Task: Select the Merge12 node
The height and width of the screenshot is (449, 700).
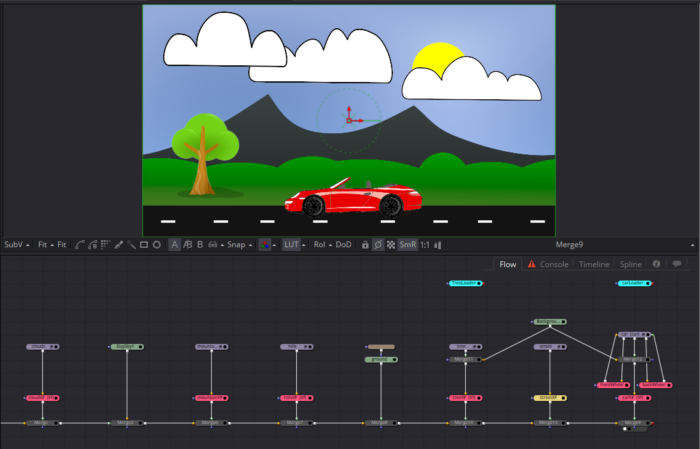Action: 634,359
